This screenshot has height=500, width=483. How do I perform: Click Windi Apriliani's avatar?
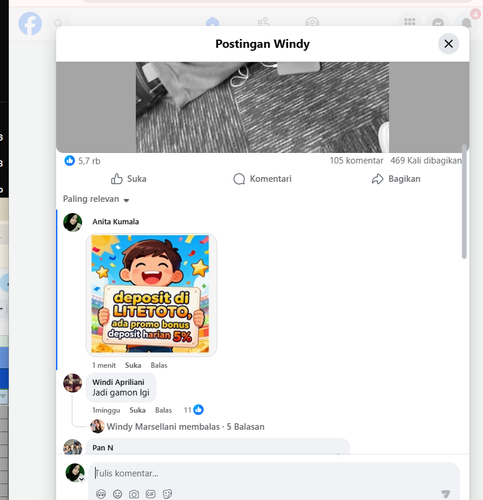[x=73, y=383]
